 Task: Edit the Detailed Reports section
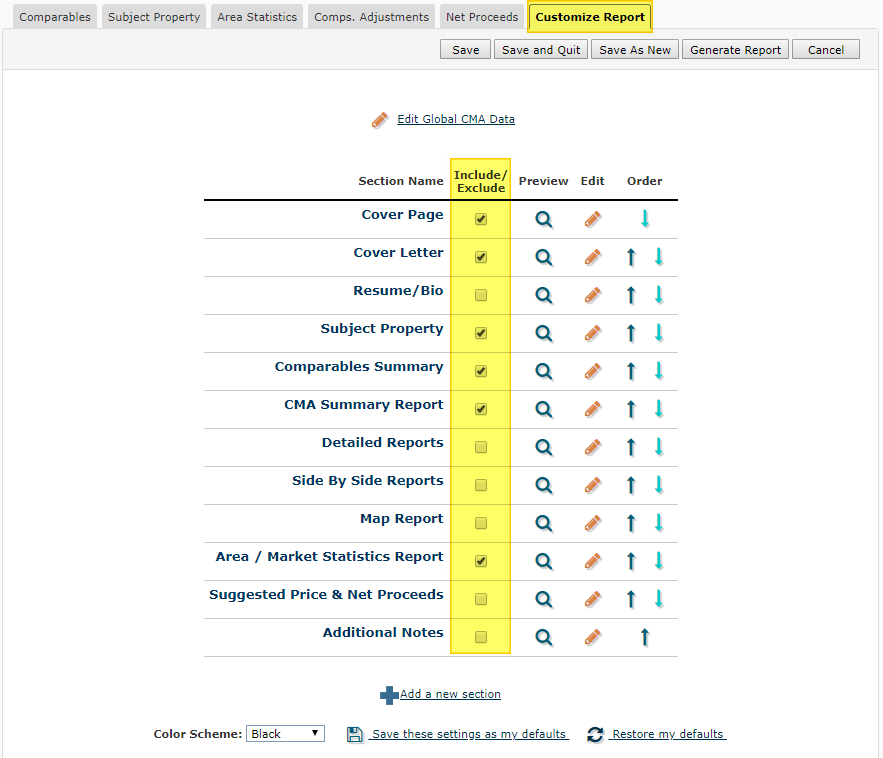coord(592,447)
